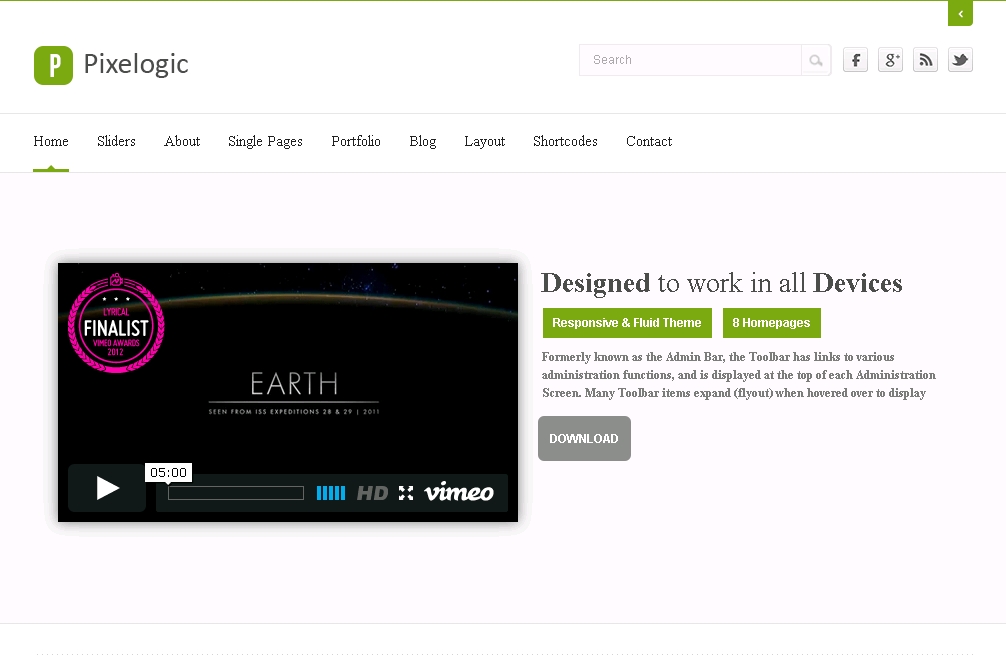Open the Vimeo logo in video player
This screenshot has height=655, width=1006.
coord(459,493)
